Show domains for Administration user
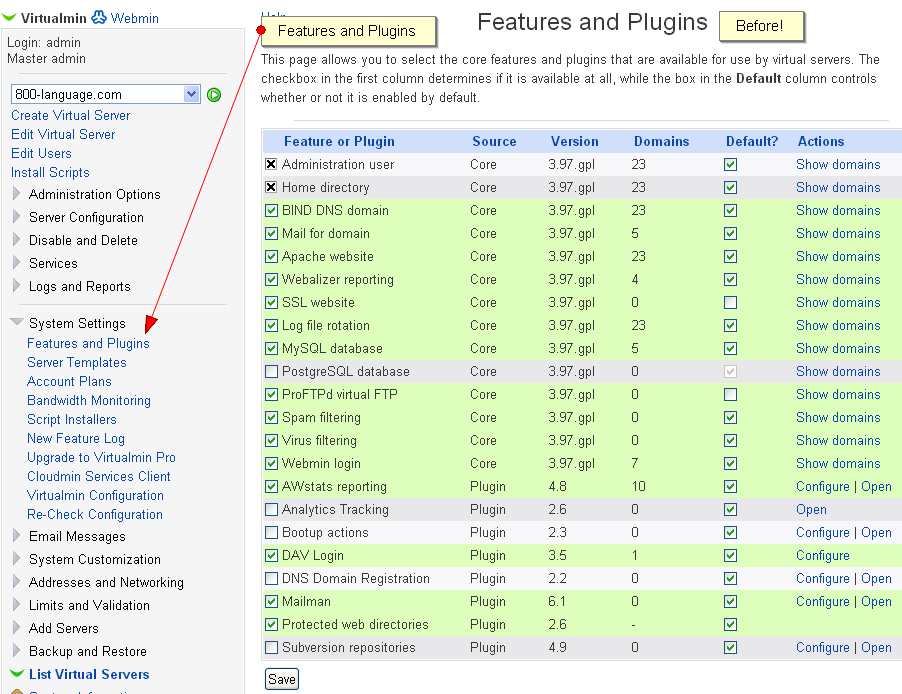The image size is (902, 694). tap(838, 164)
